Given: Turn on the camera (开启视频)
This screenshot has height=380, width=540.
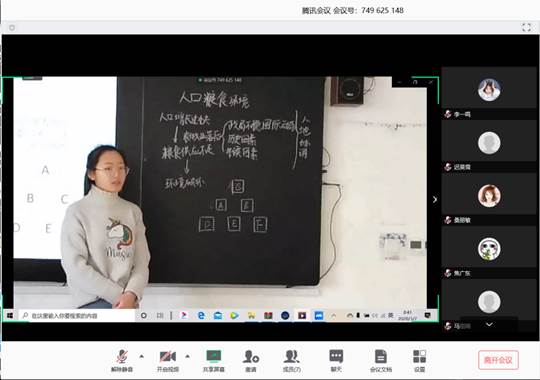Looking at the screenshot, I should (168, 360).
